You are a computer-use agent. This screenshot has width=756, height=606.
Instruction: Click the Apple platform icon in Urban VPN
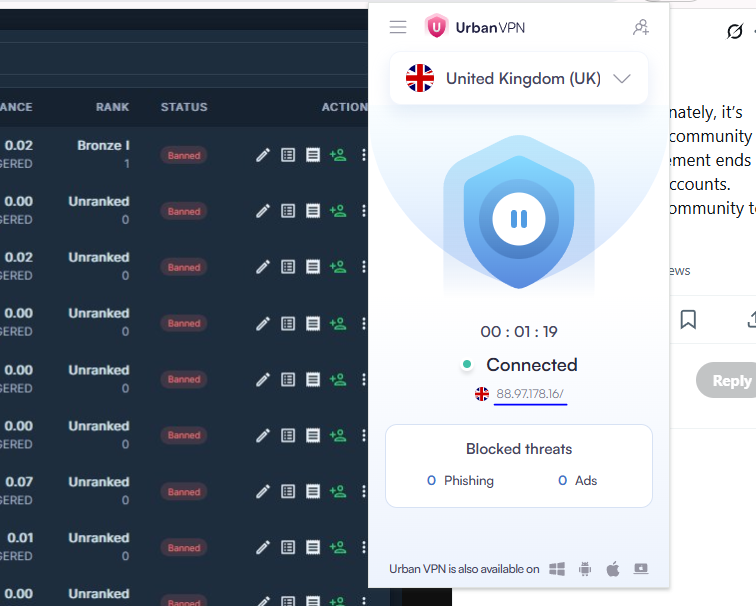613,569
